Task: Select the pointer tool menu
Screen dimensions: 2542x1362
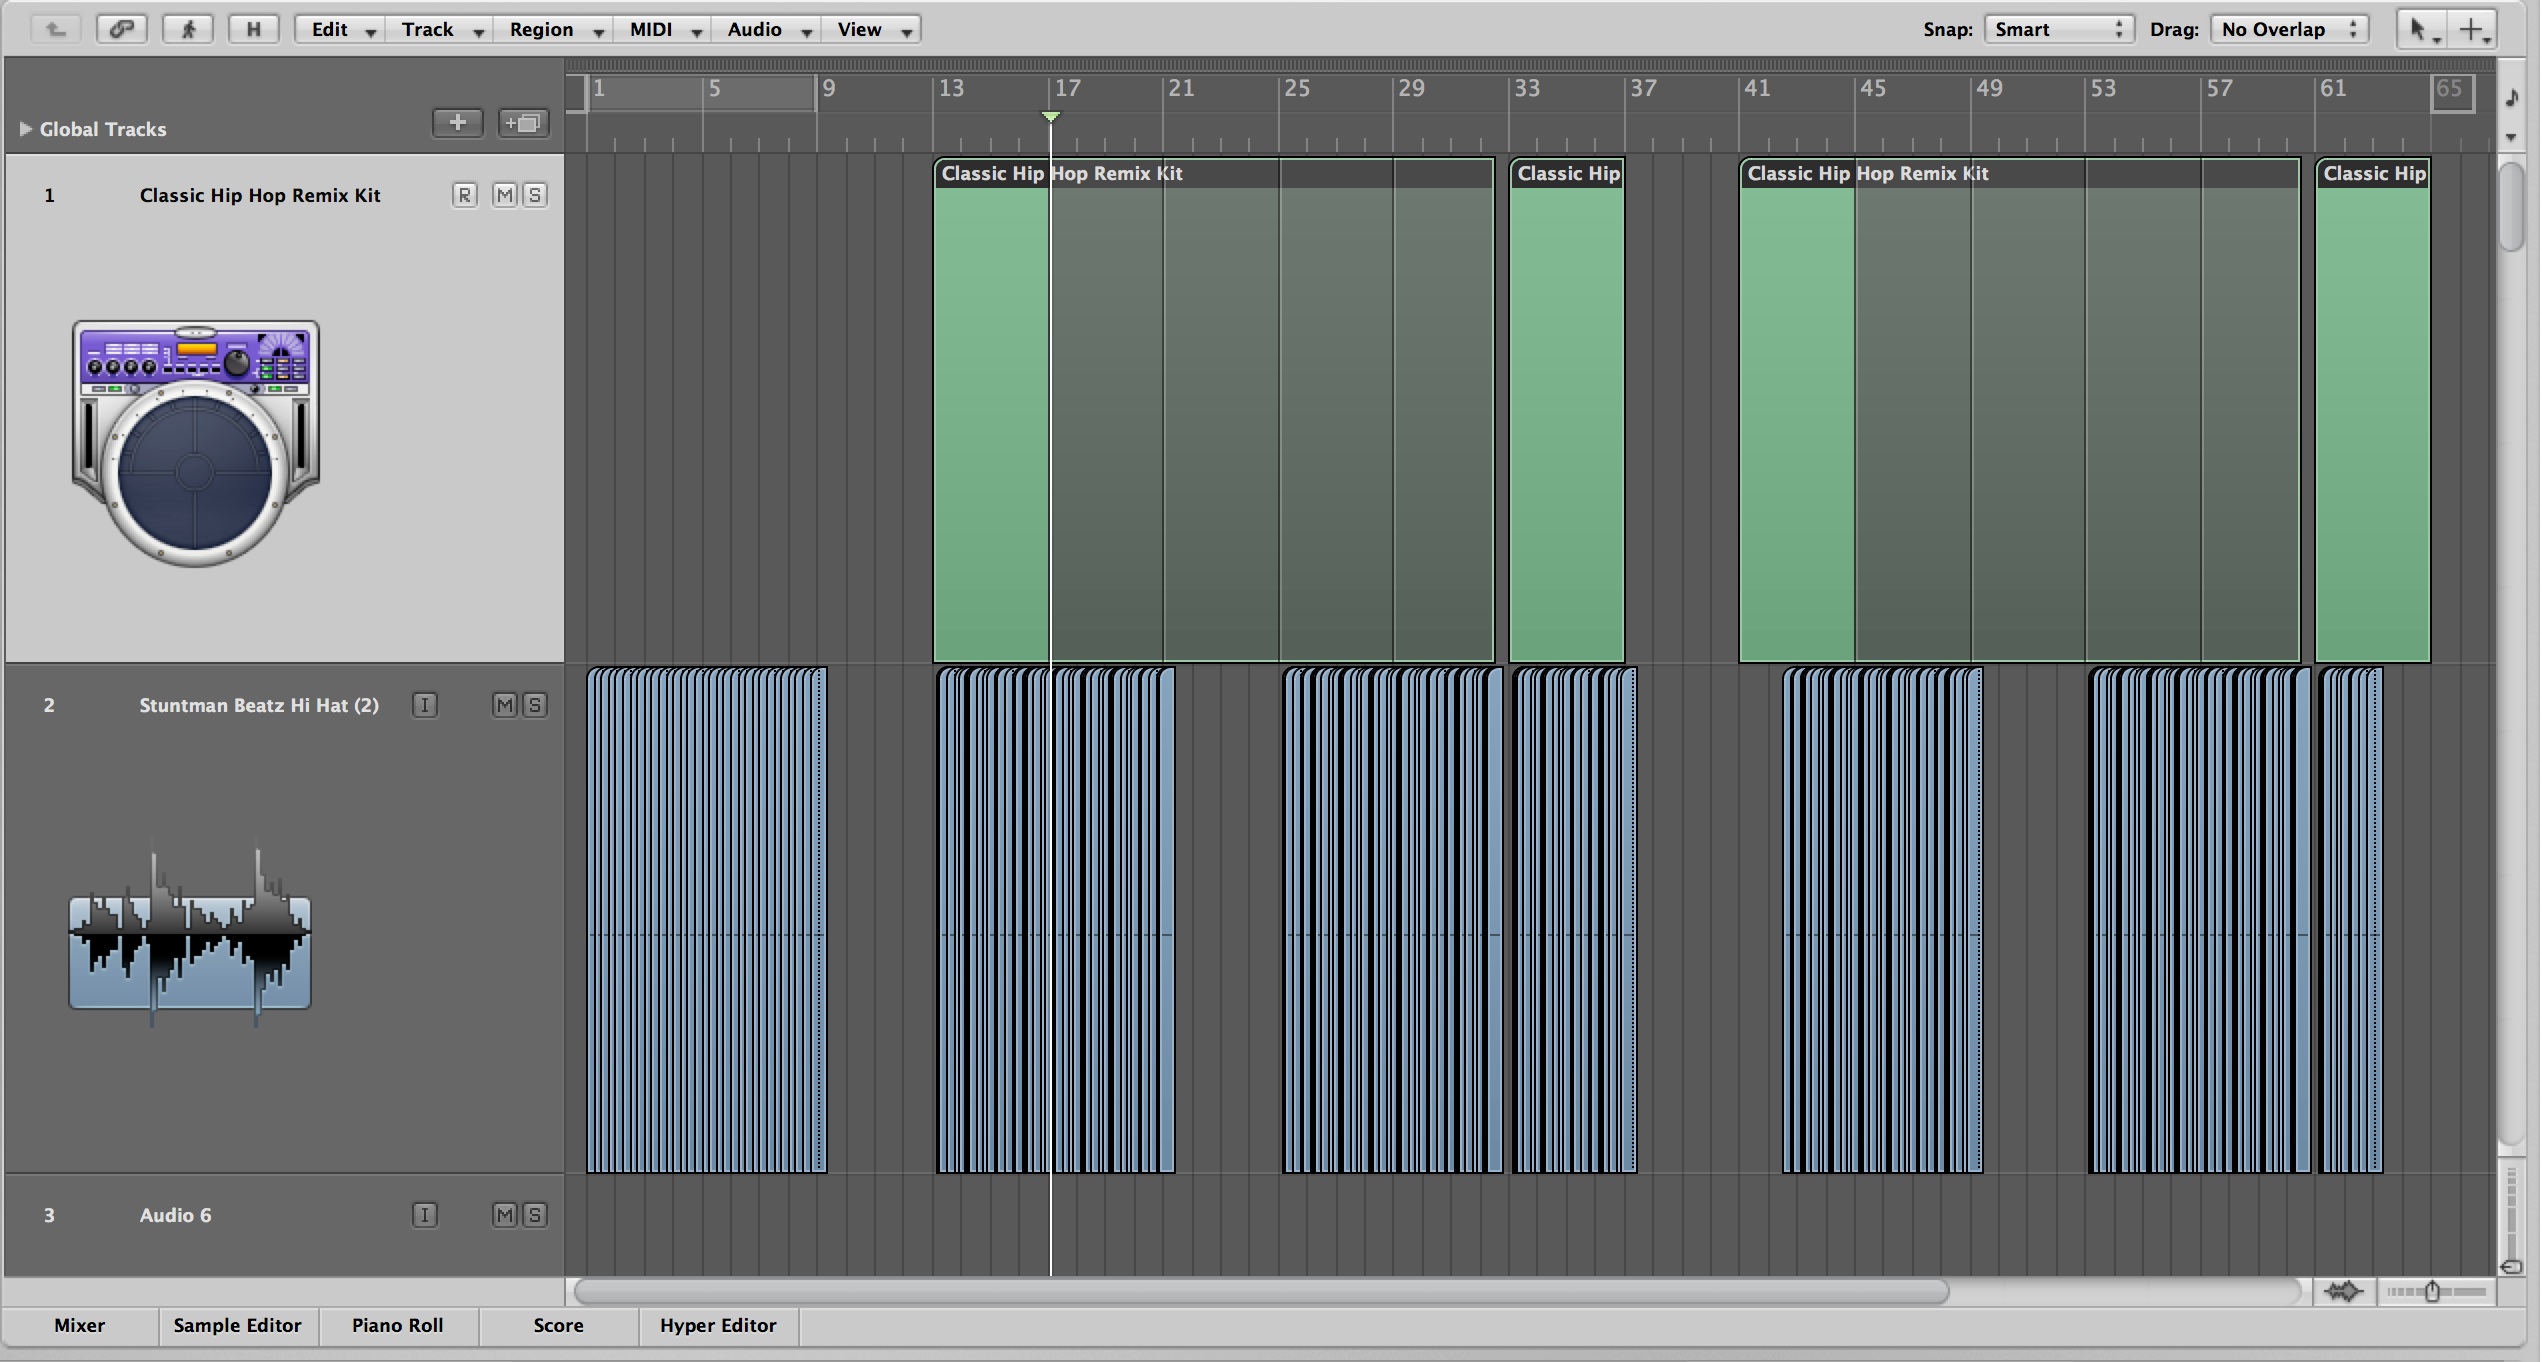Action: 2421,30
